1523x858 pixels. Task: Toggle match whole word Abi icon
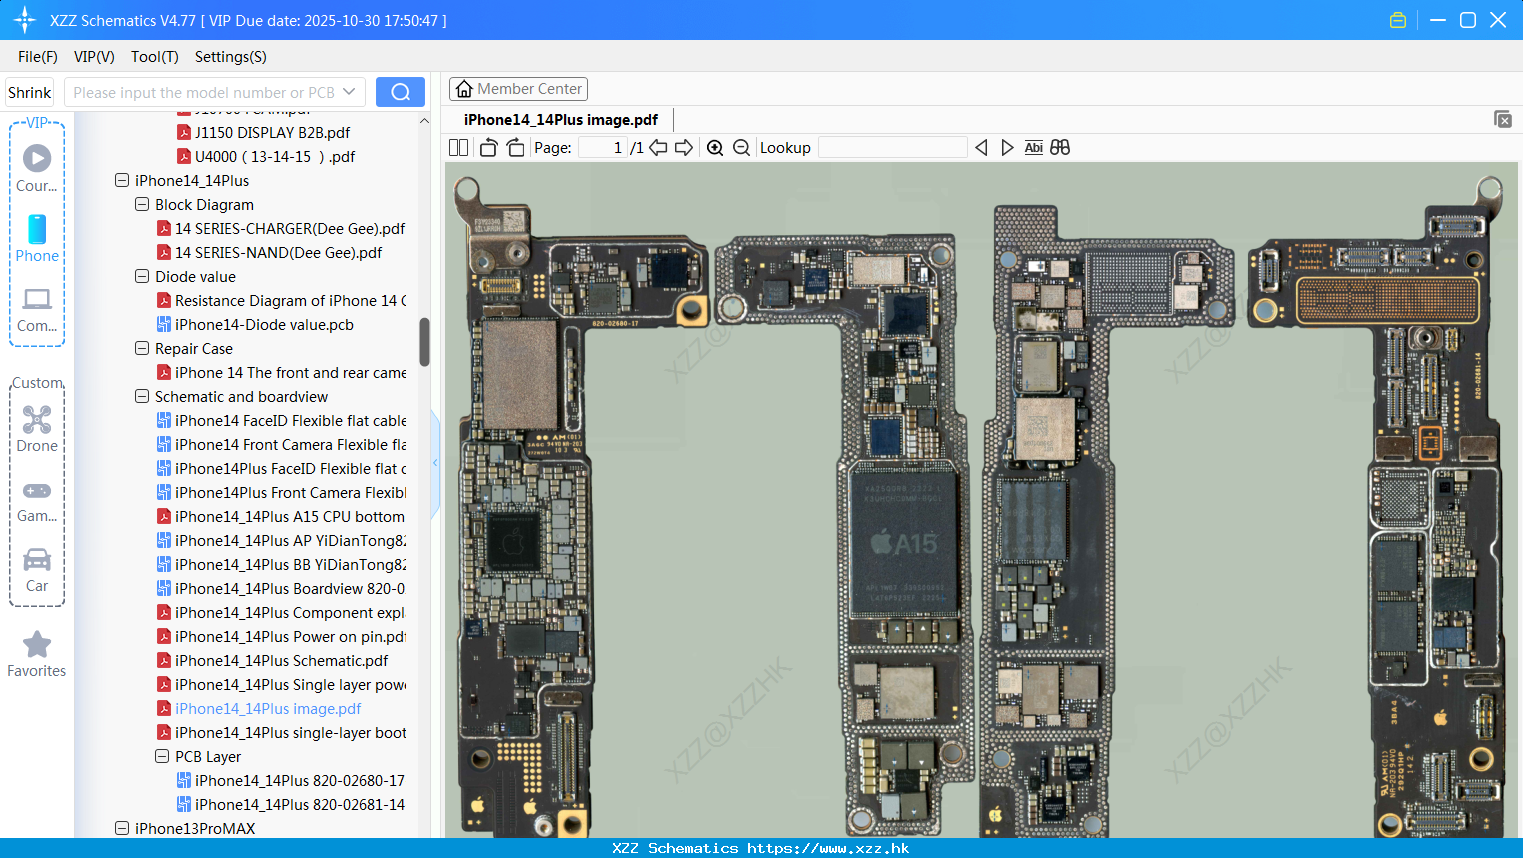[x=1034, y=148]
